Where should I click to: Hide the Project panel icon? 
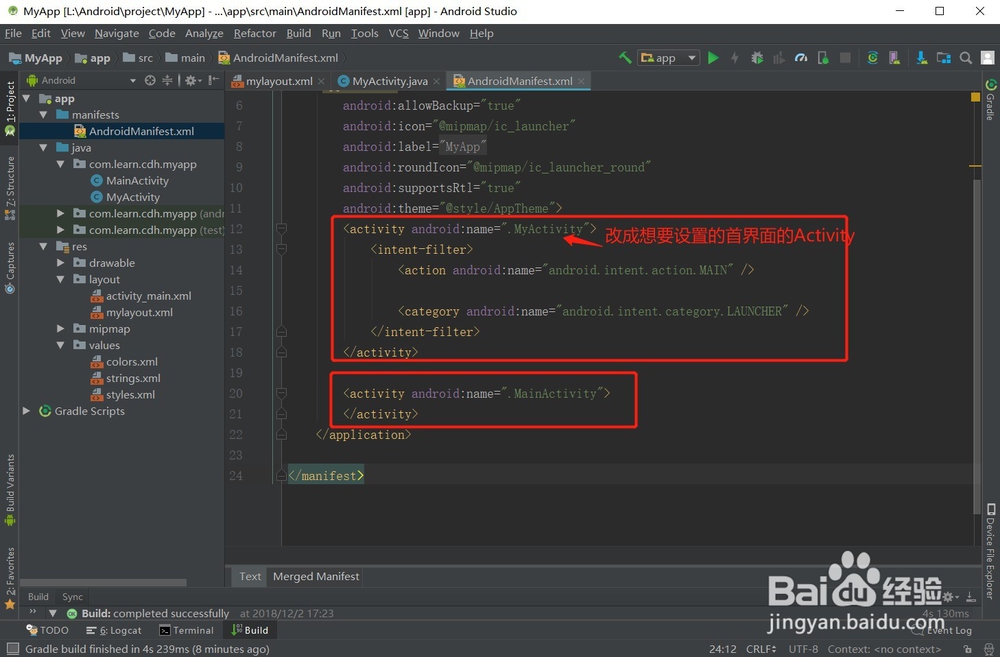(x=214, y=80)
